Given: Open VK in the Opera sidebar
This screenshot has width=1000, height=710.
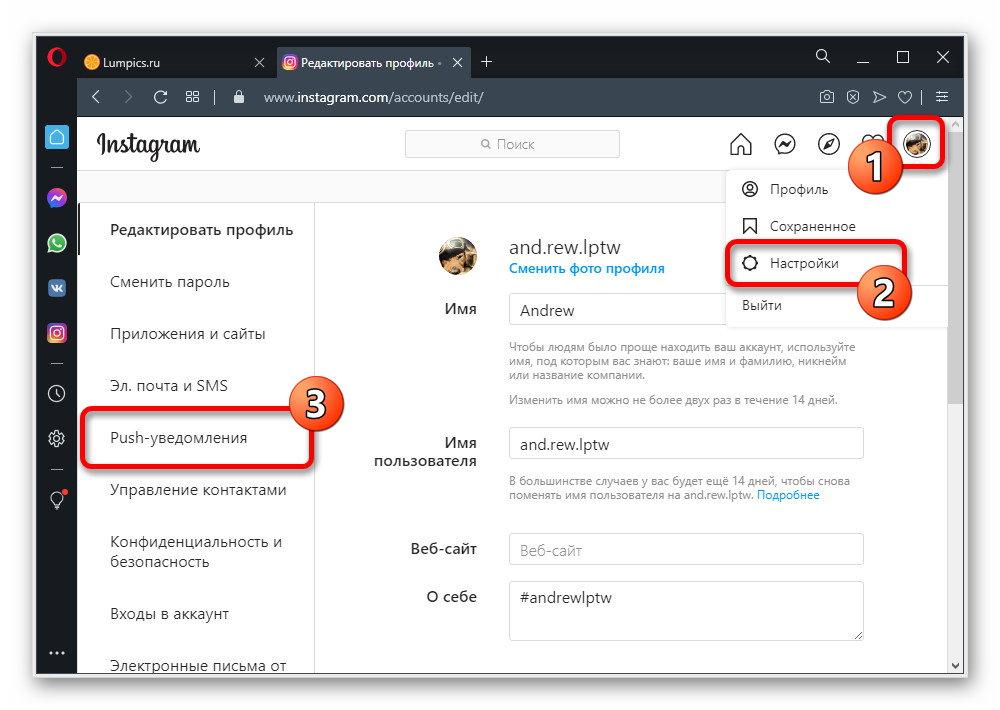Looking at the screenshot, I should pos(57,288).
